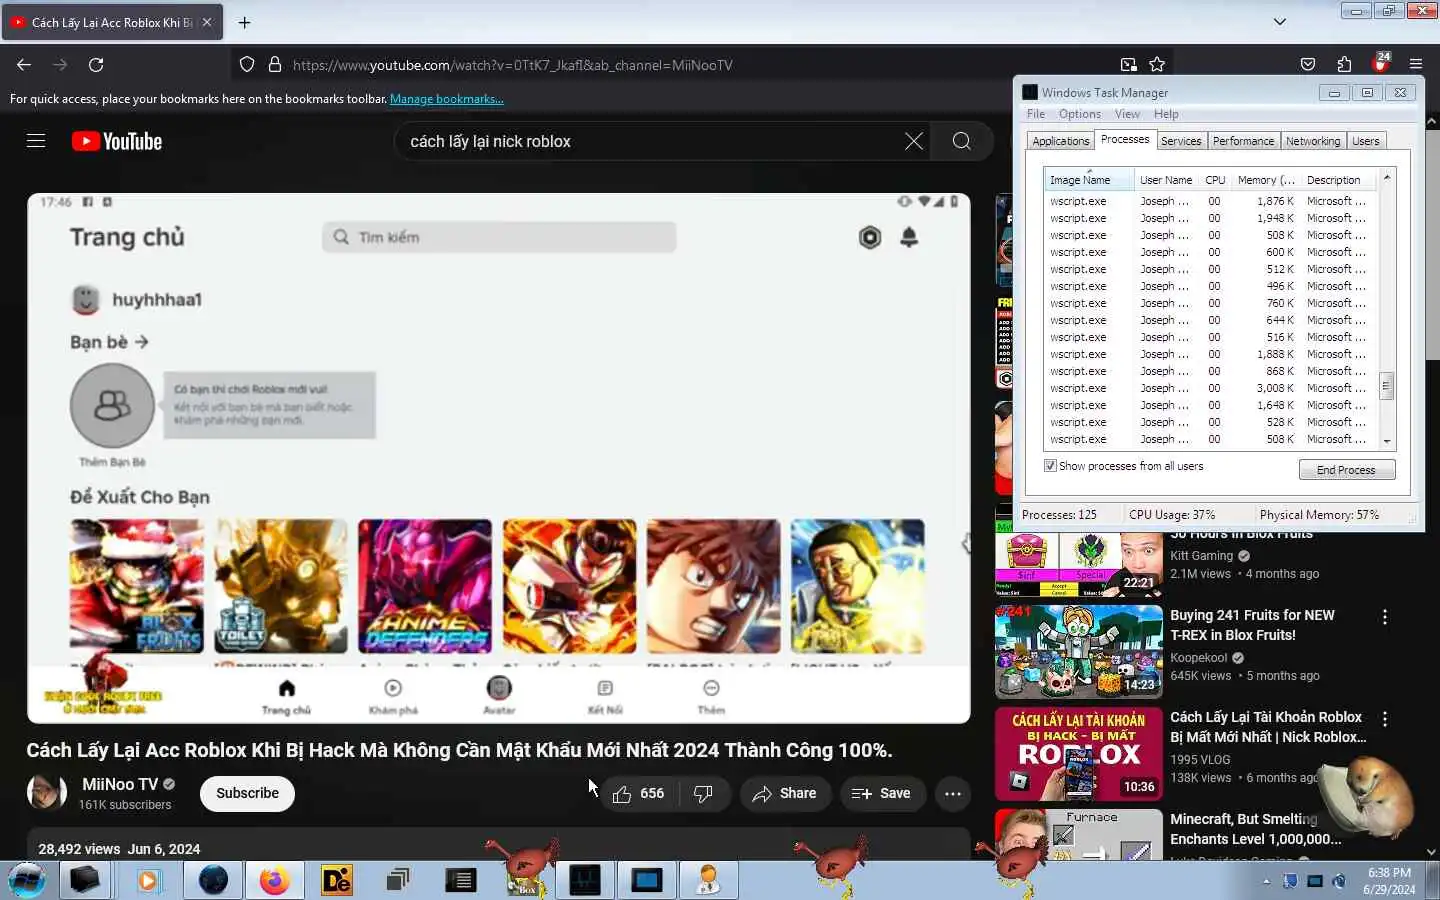Open Cách Lấy Lại Tài Khoản Roblox thumbnail
The height and width of the screenshot is (900, 1440).
(1079, 754)
